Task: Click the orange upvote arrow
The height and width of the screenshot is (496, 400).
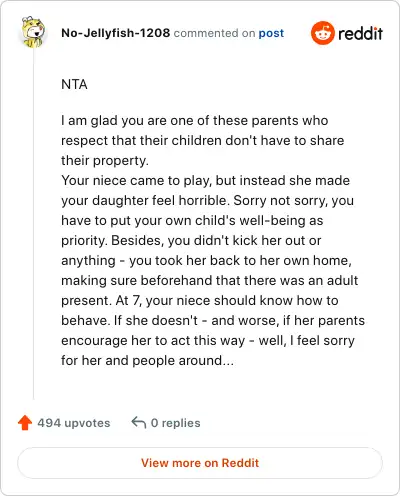Action: tap(25, 423)
